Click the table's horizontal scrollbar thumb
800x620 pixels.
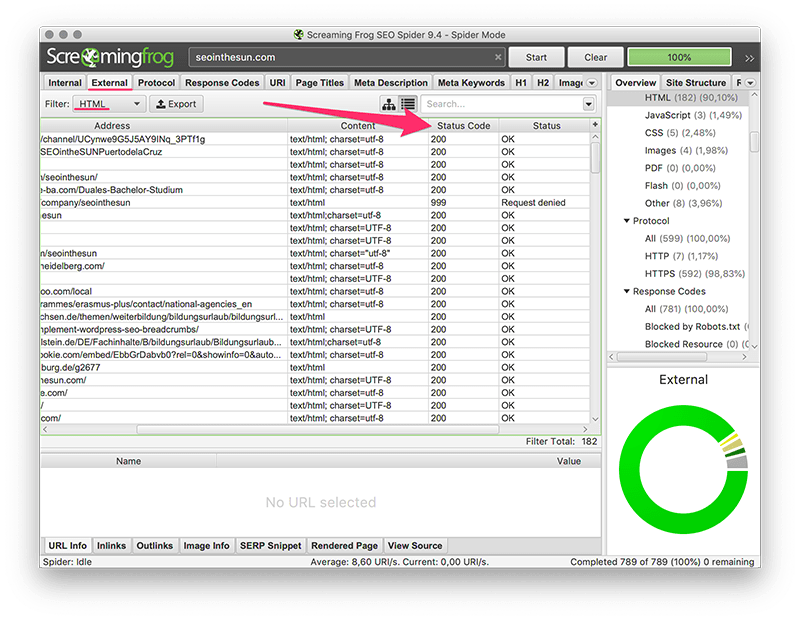[317, 430]
